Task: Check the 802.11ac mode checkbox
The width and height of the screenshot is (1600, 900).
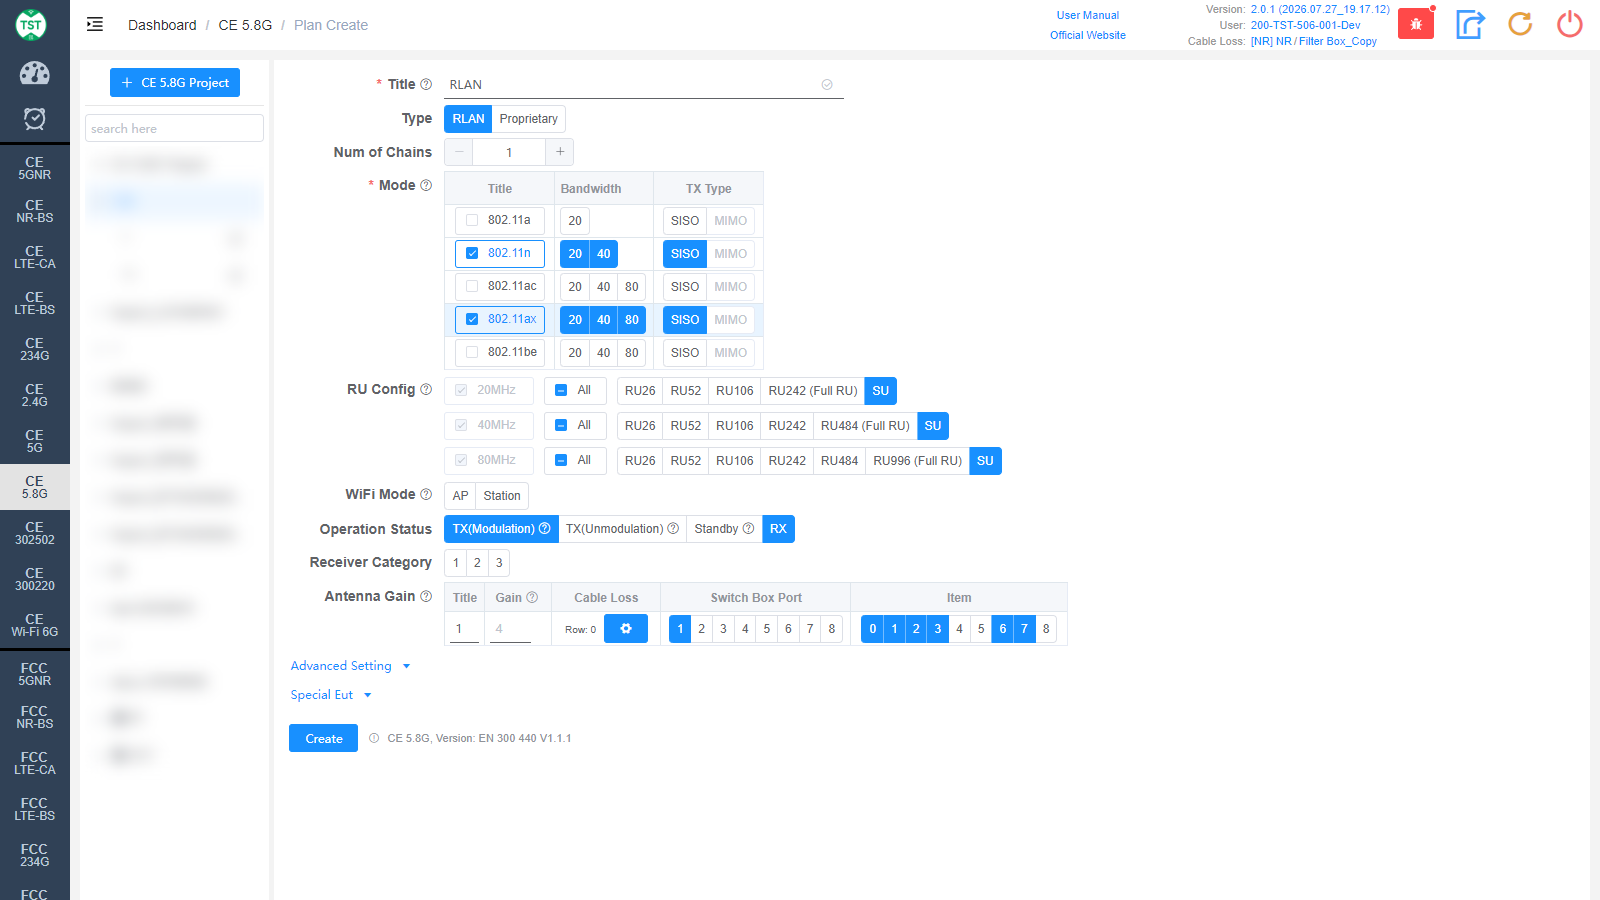Action: point(472,286)
